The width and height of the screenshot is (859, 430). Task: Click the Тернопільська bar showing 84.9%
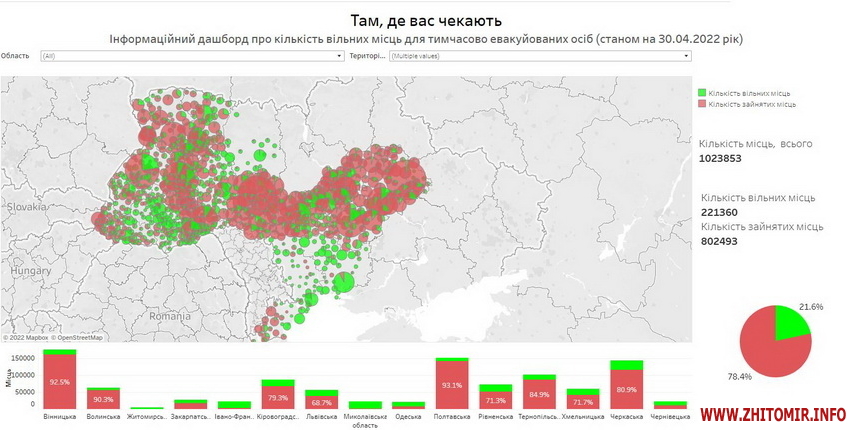(x=539, y=394)
